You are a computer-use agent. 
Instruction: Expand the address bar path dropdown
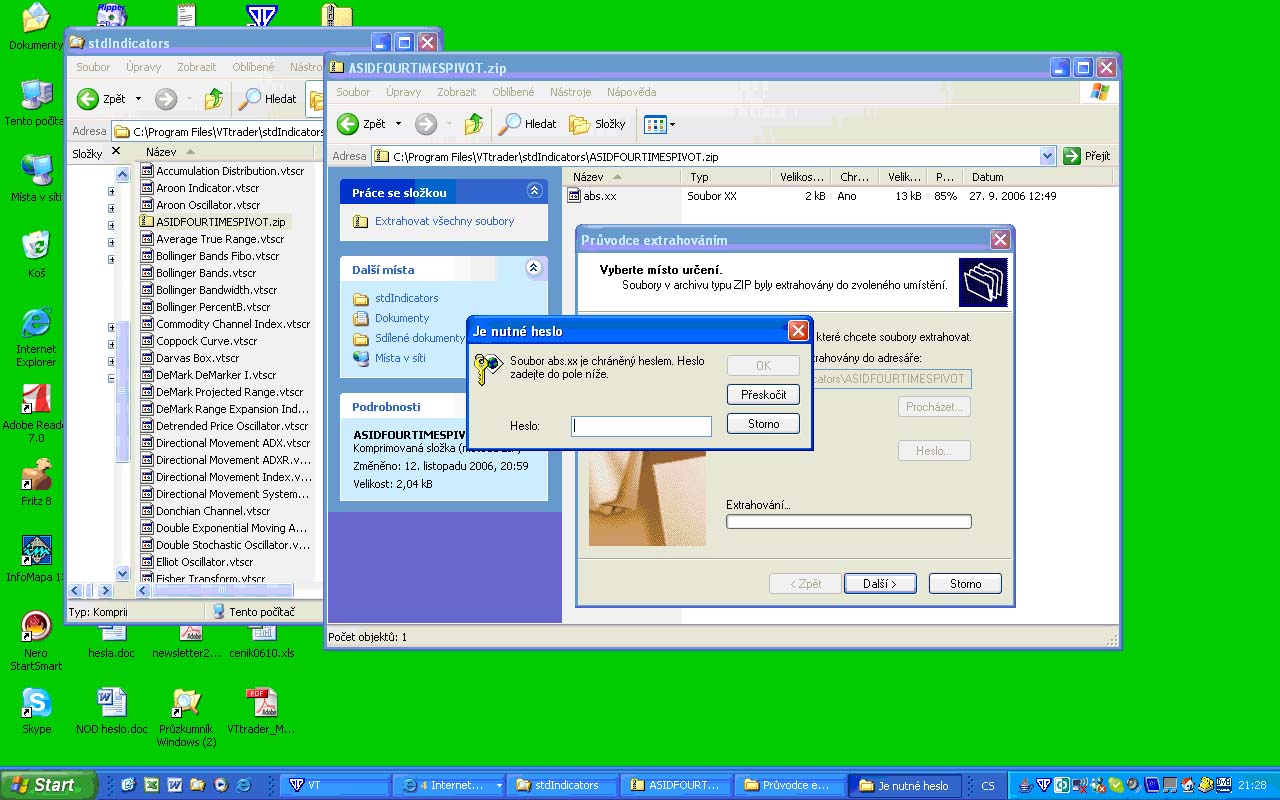click(1047, 156)
